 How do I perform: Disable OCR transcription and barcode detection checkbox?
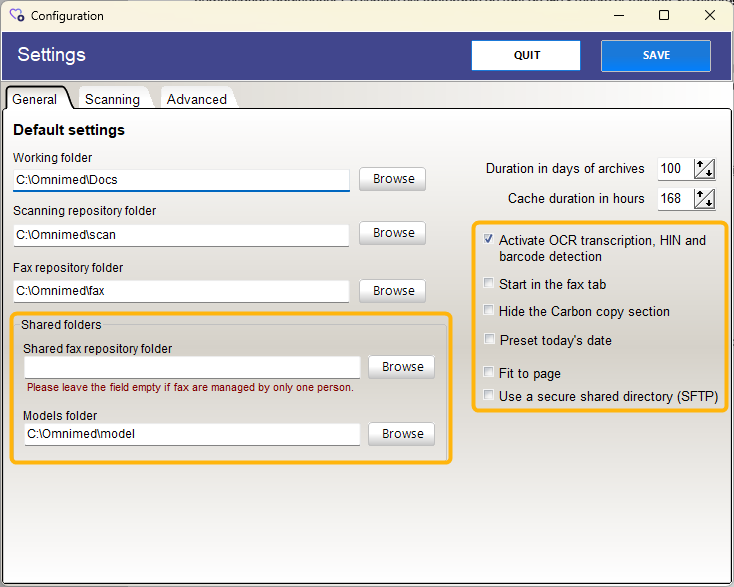pyautogui.click(x=488, y=239)
